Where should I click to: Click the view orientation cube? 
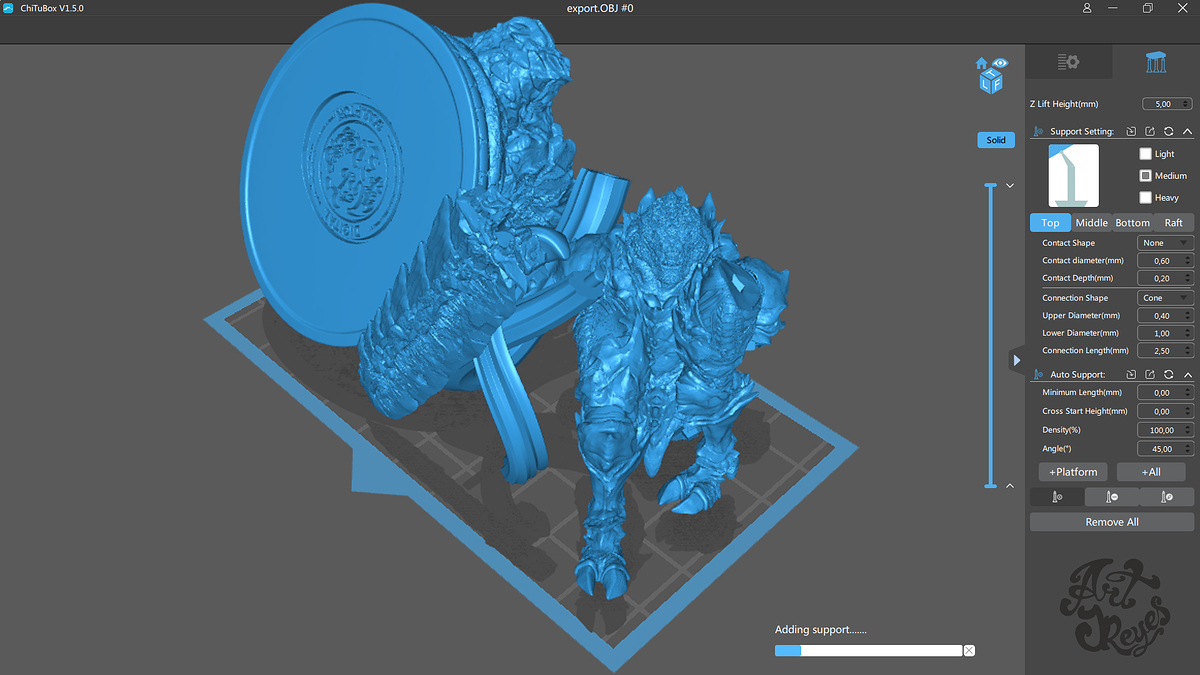[992, 82]
